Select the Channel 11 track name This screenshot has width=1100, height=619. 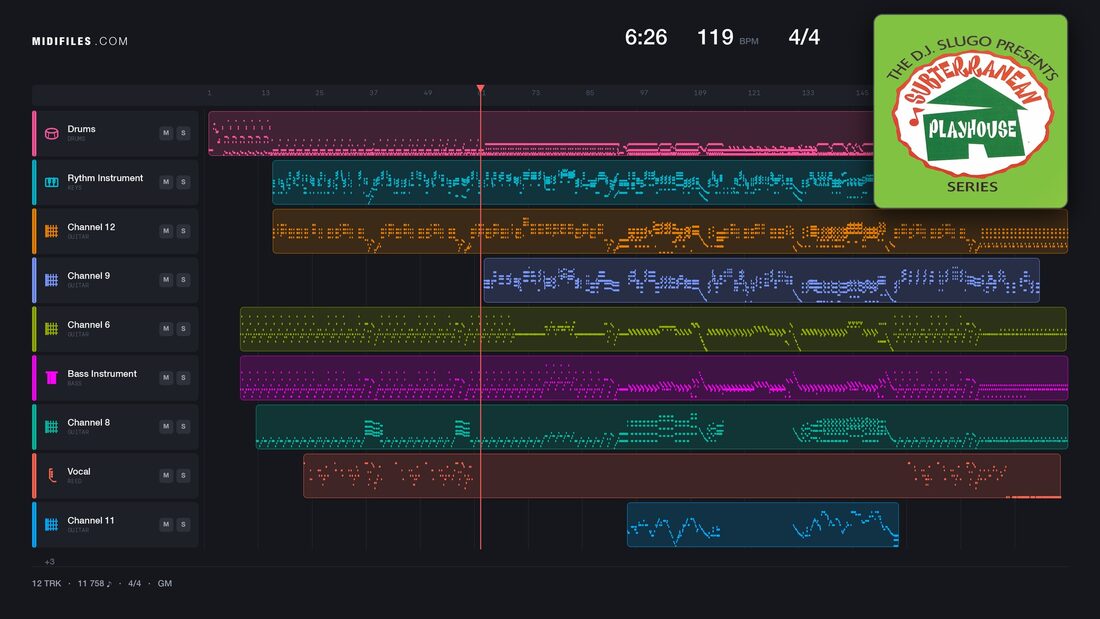[x=90, y=521]
